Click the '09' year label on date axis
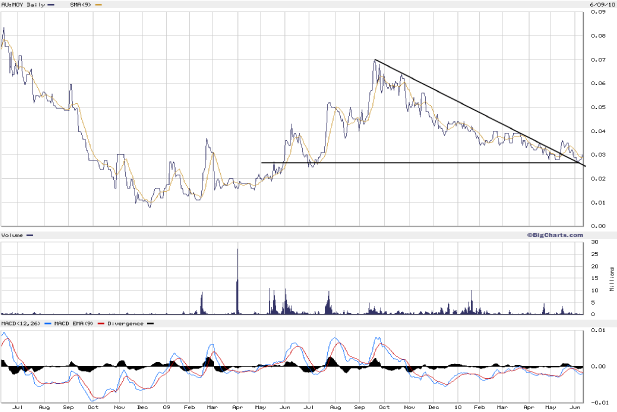 [167, 408]
